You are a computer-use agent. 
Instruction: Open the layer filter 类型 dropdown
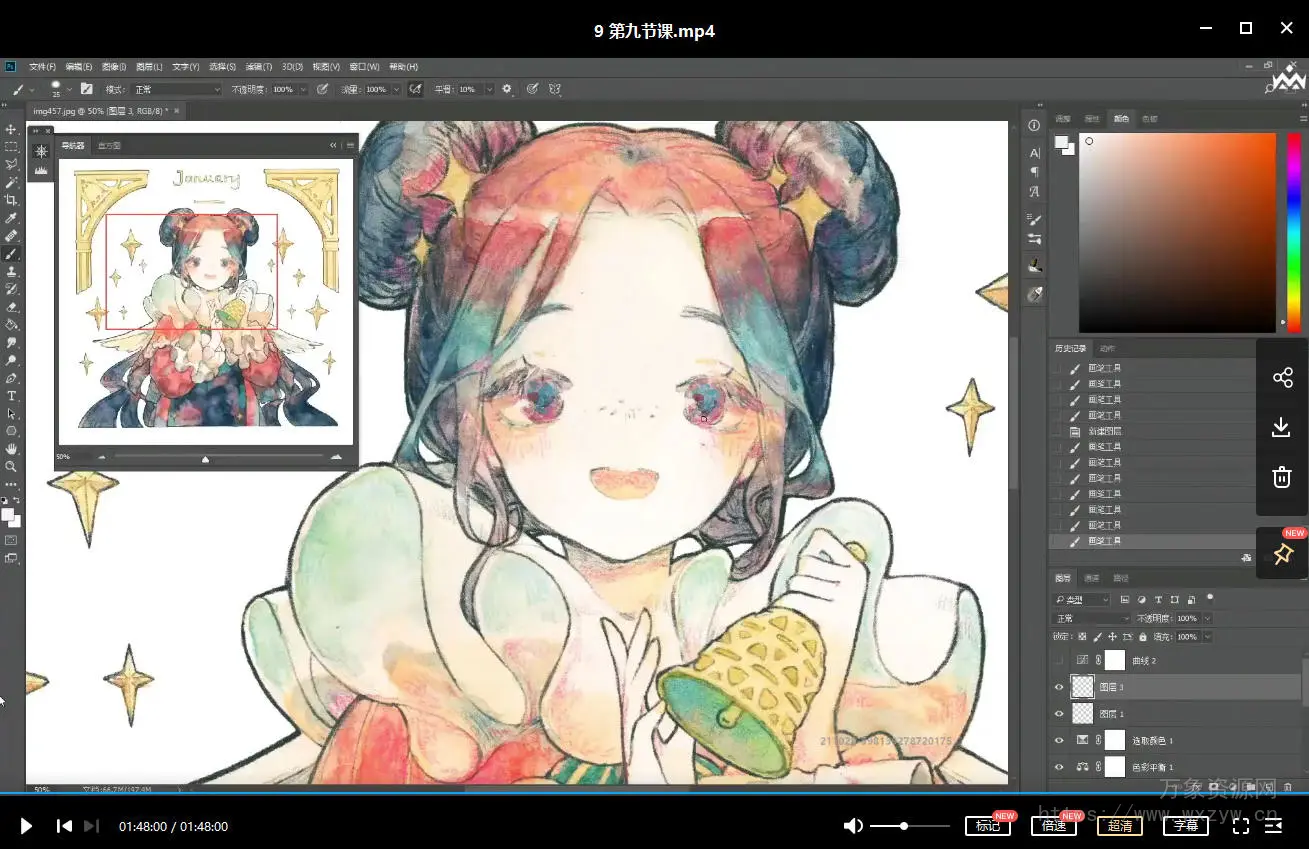point(1082,600)
